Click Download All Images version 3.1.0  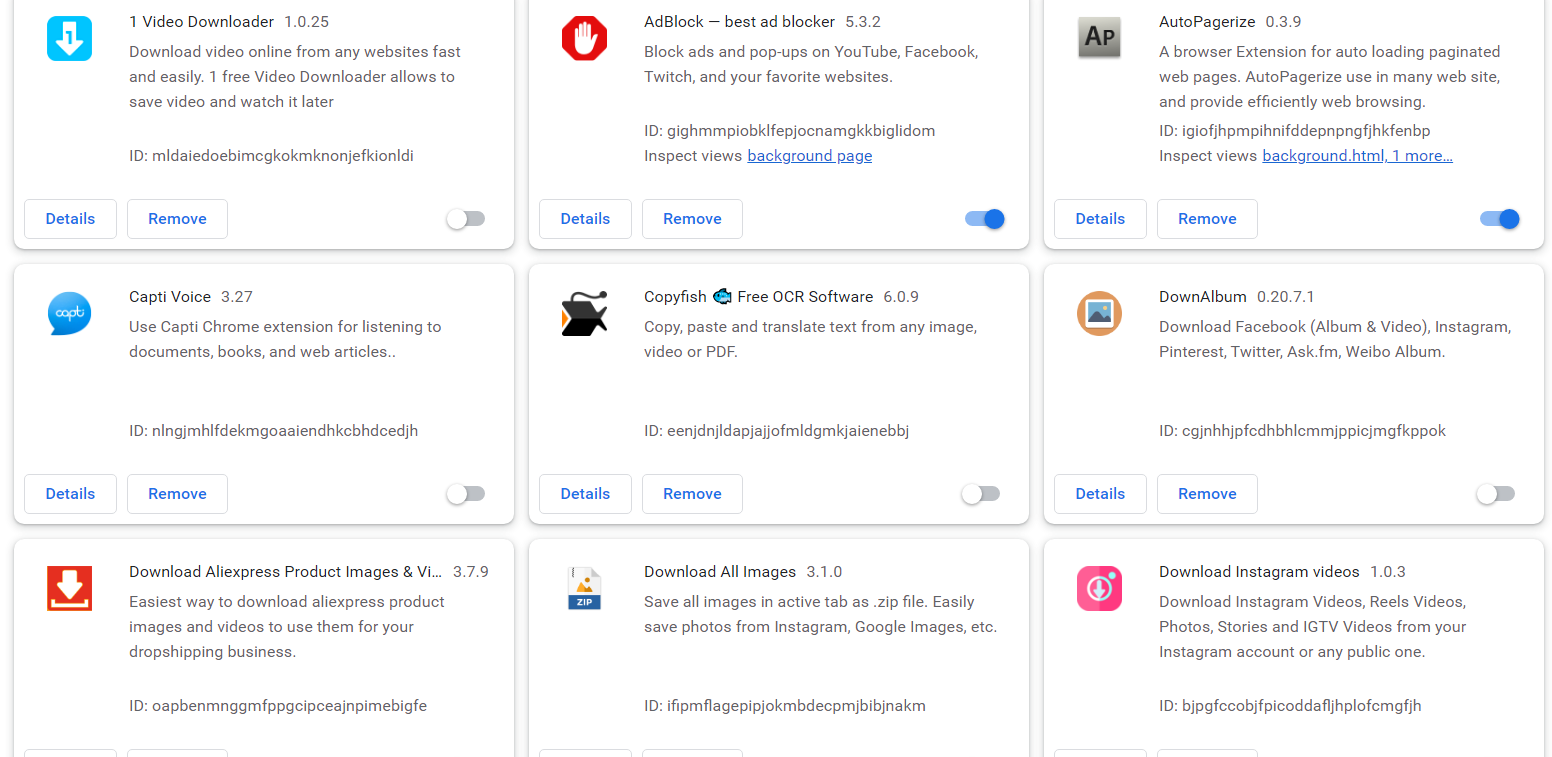[824, 571]
